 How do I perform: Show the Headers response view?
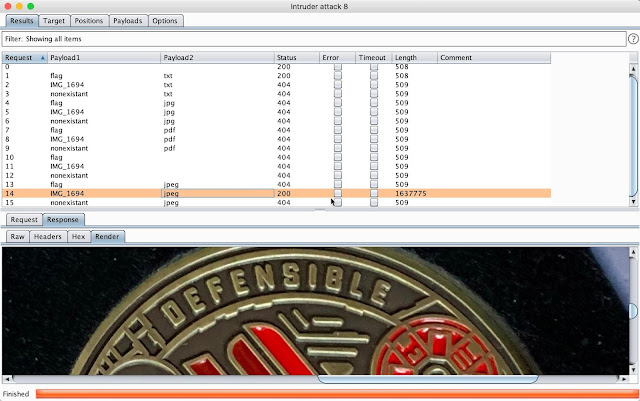tap(48, 236)
